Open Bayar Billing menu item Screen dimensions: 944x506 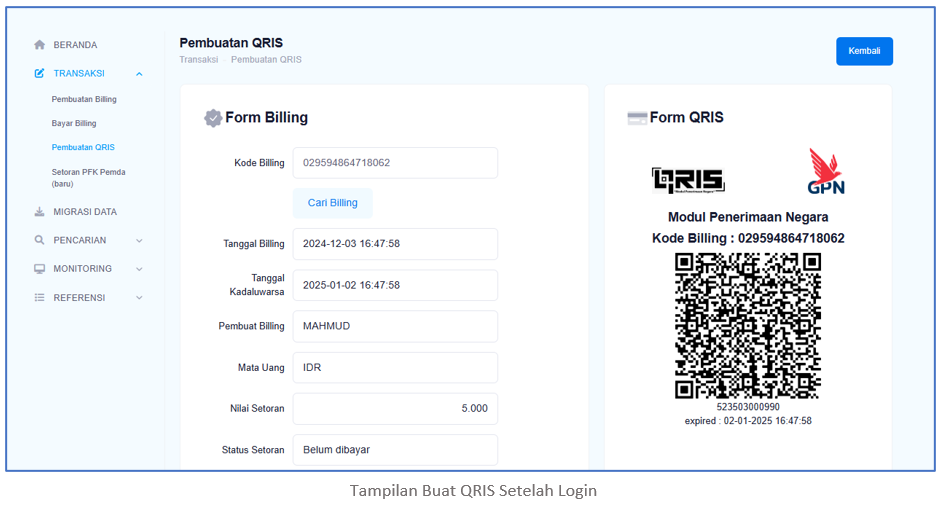[74, 123]
